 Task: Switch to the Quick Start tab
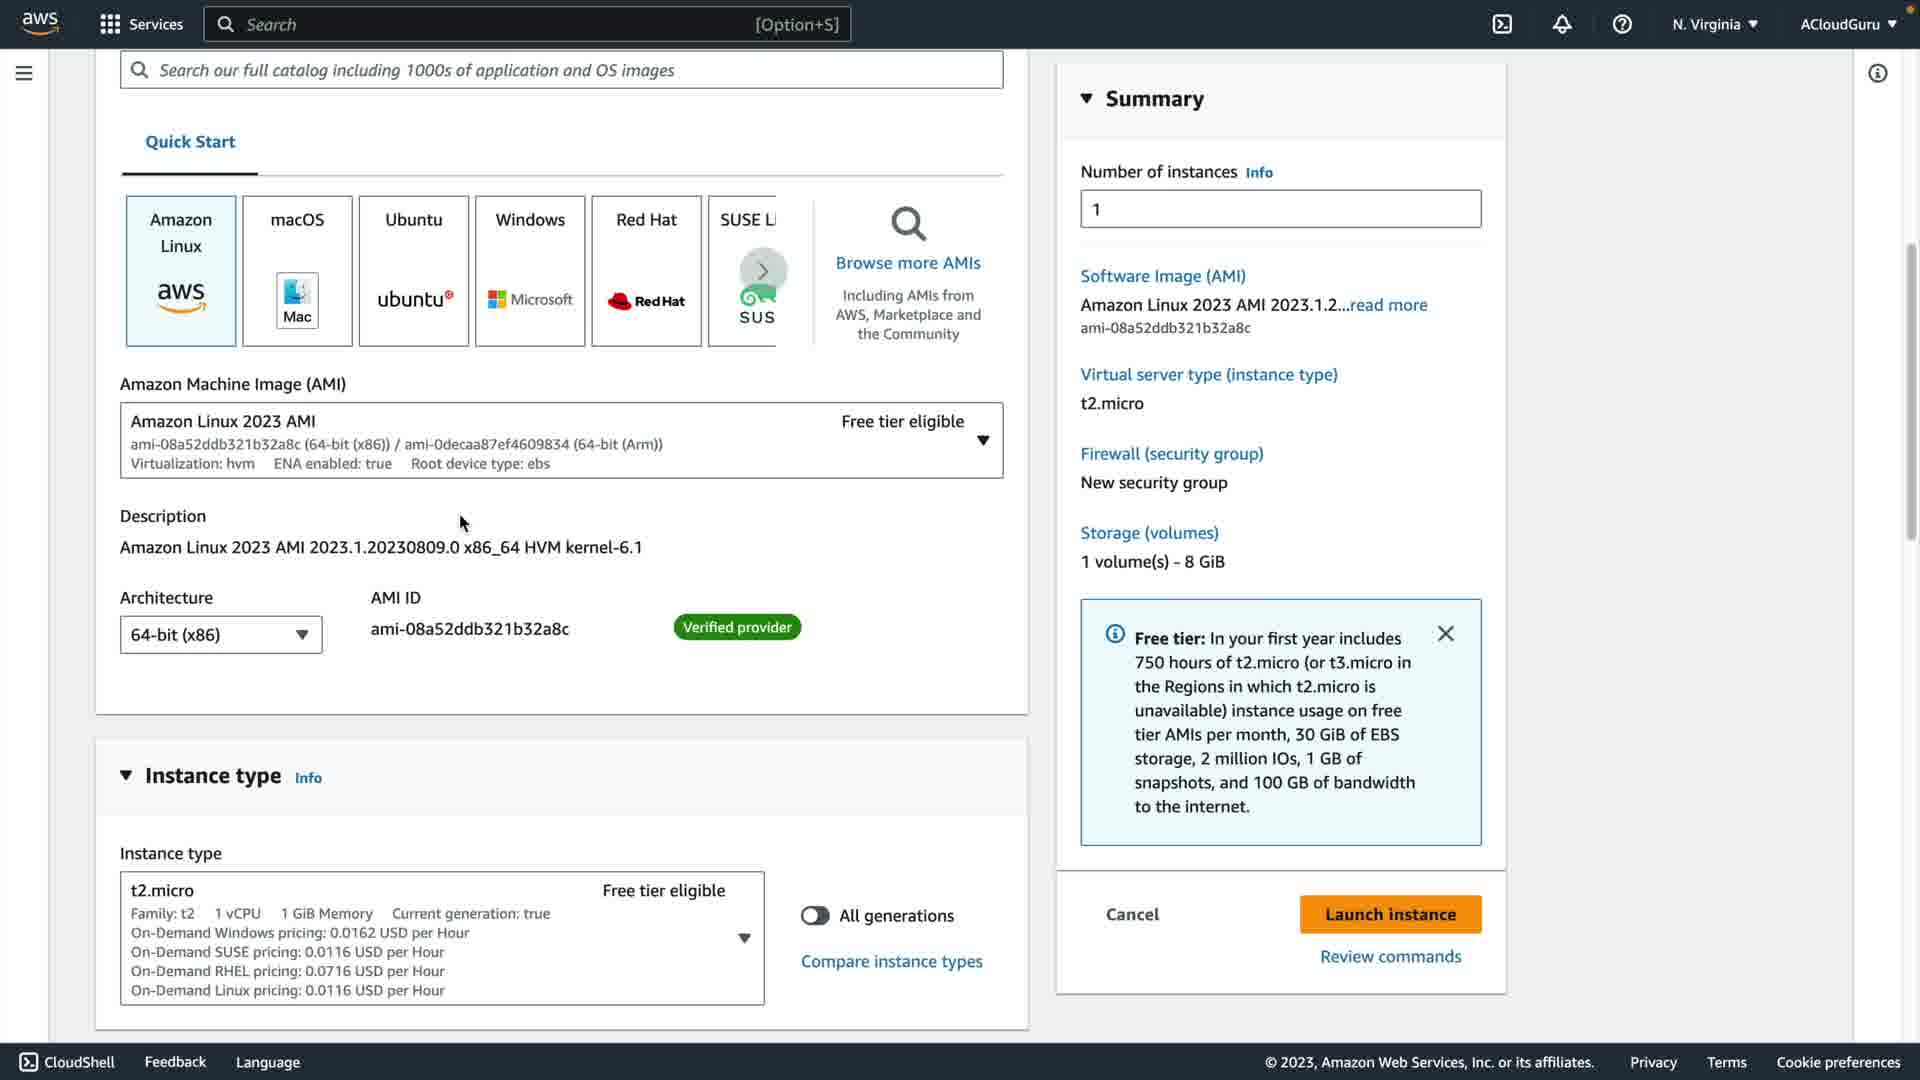(190, 142)
